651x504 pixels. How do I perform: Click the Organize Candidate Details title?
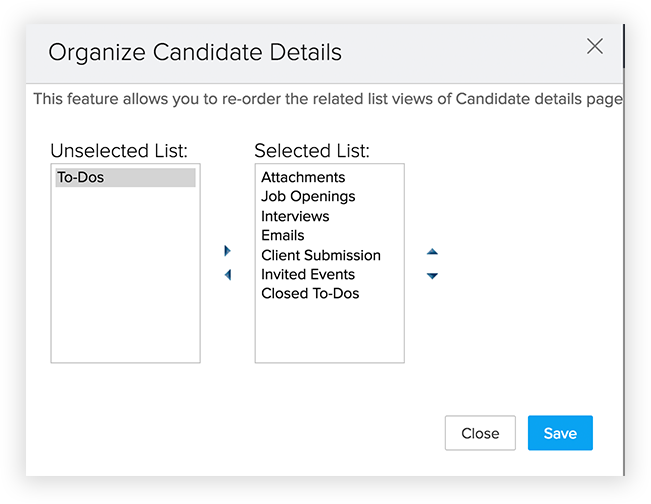coord(195,53)
